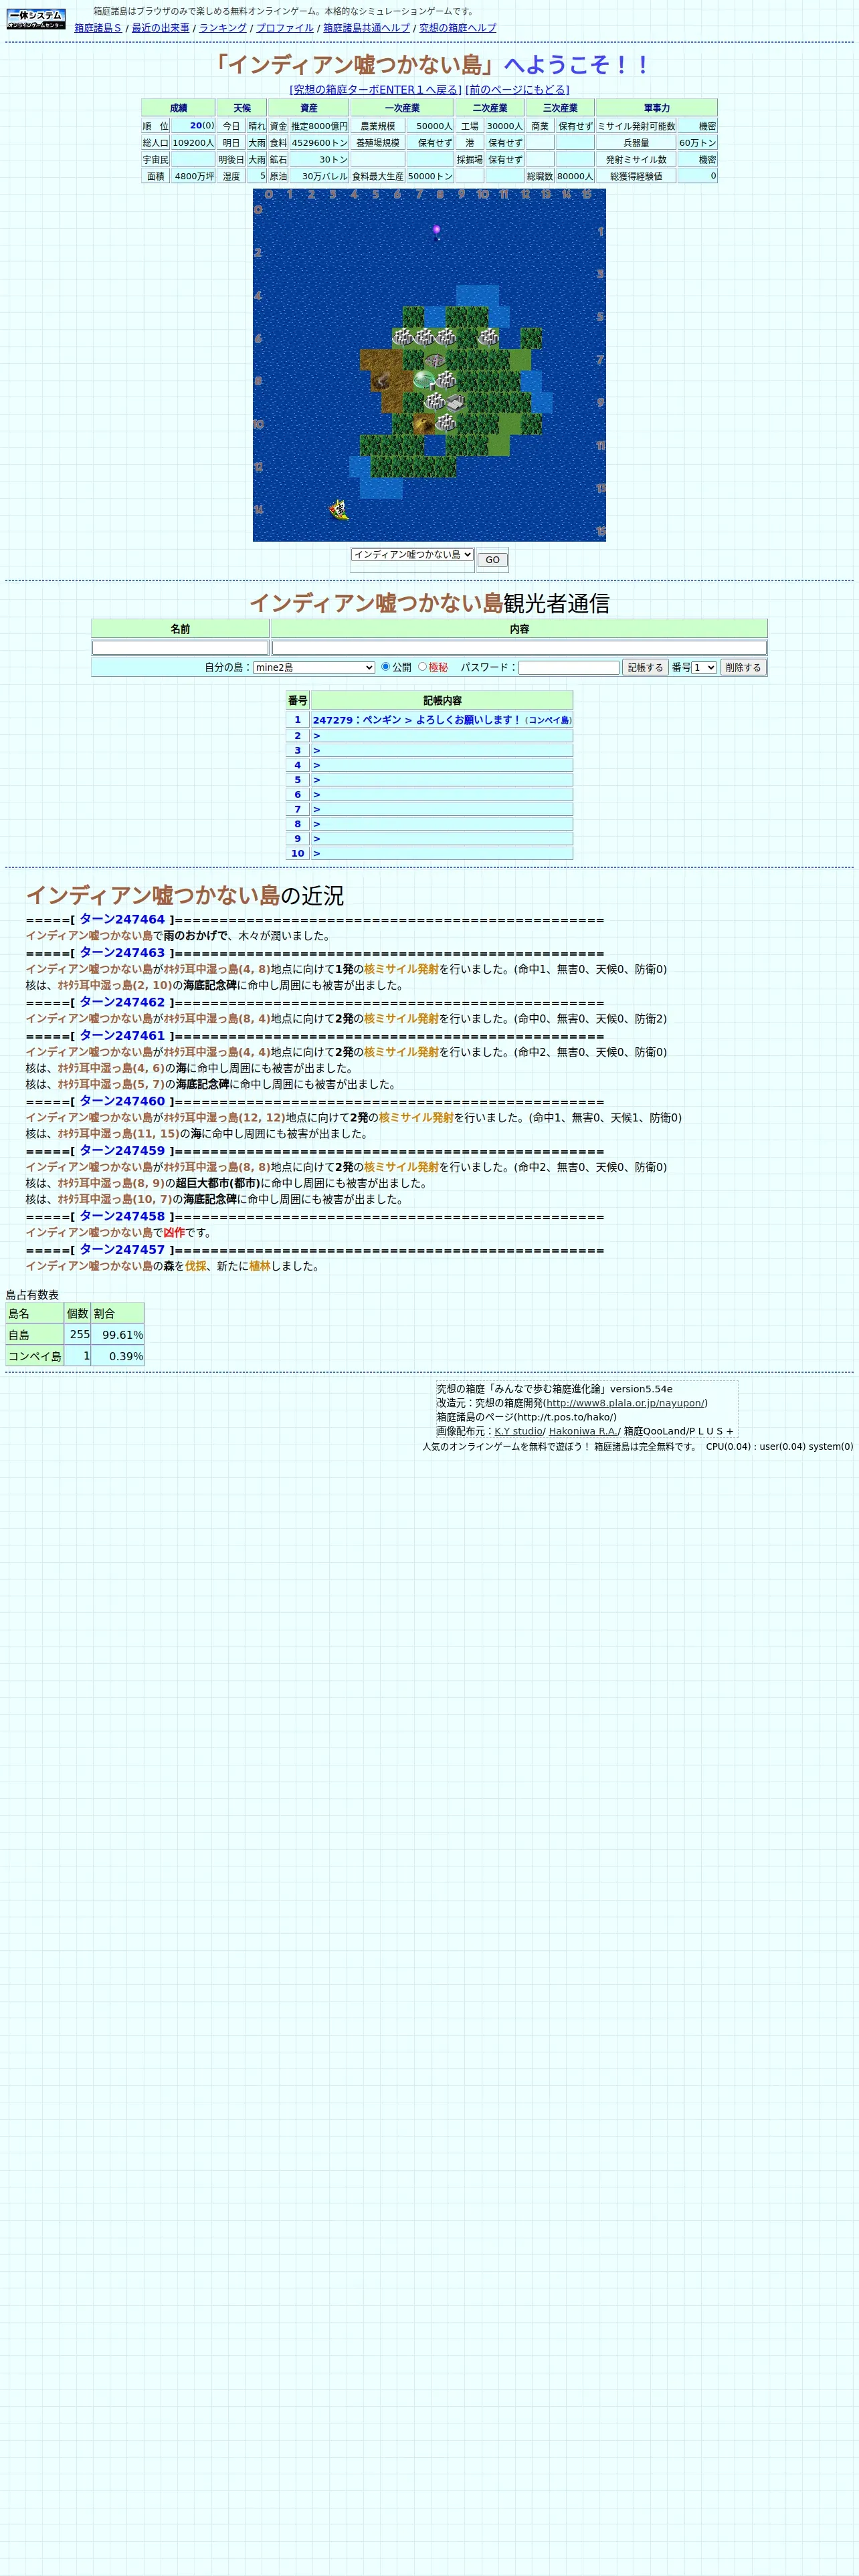Click the city tile right of the gold mountain
Image resolution: width=859 pixels, height=2576 pixels.
click(446, 424)
